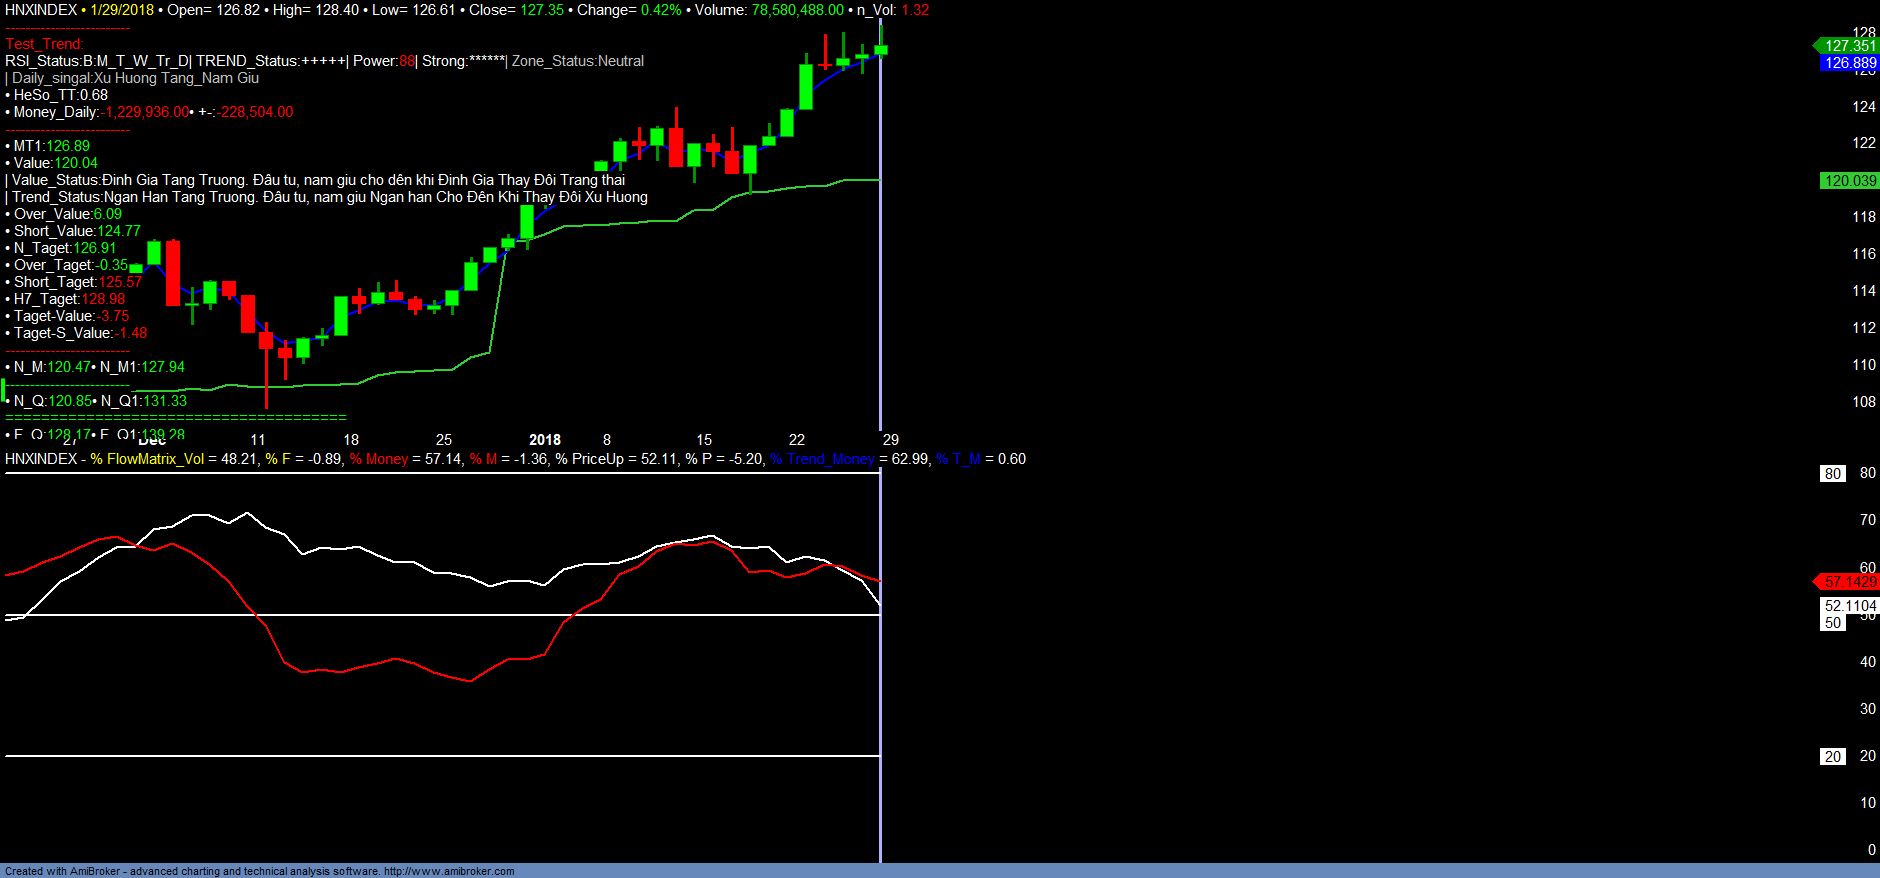The width and height of the screenshot is (1880, 878).
Task: Click the red 57.1429 indicator value tag
Action: point(1849,582)
